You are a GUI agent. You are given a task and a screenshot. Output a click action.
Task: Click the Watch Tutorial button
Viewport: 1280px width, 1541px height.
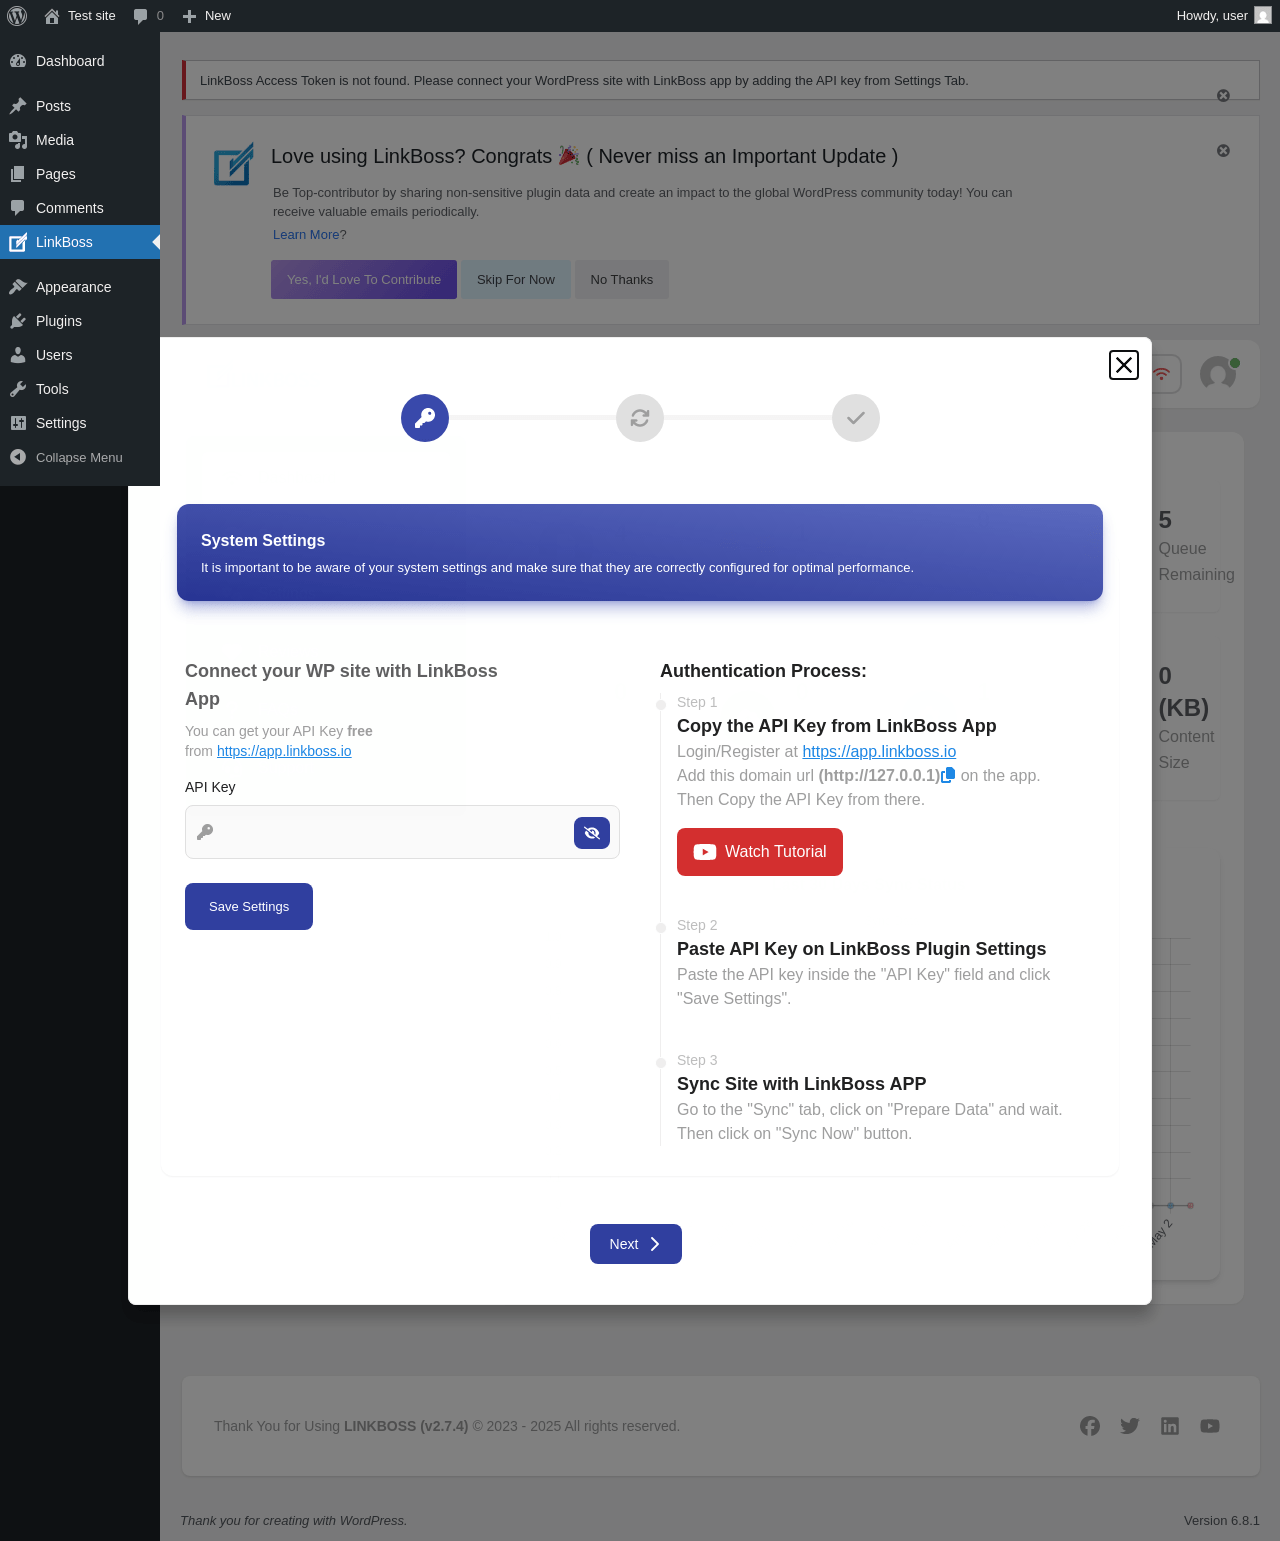pyautogui.click(x=760, y=852)
